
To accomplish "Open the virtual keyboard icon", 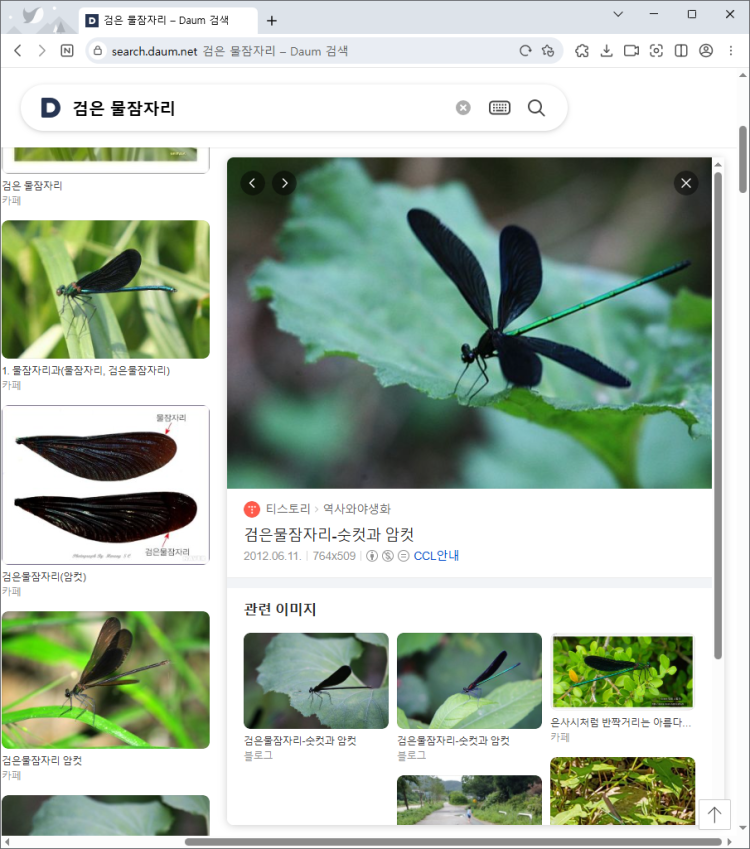I will point(499,108).
